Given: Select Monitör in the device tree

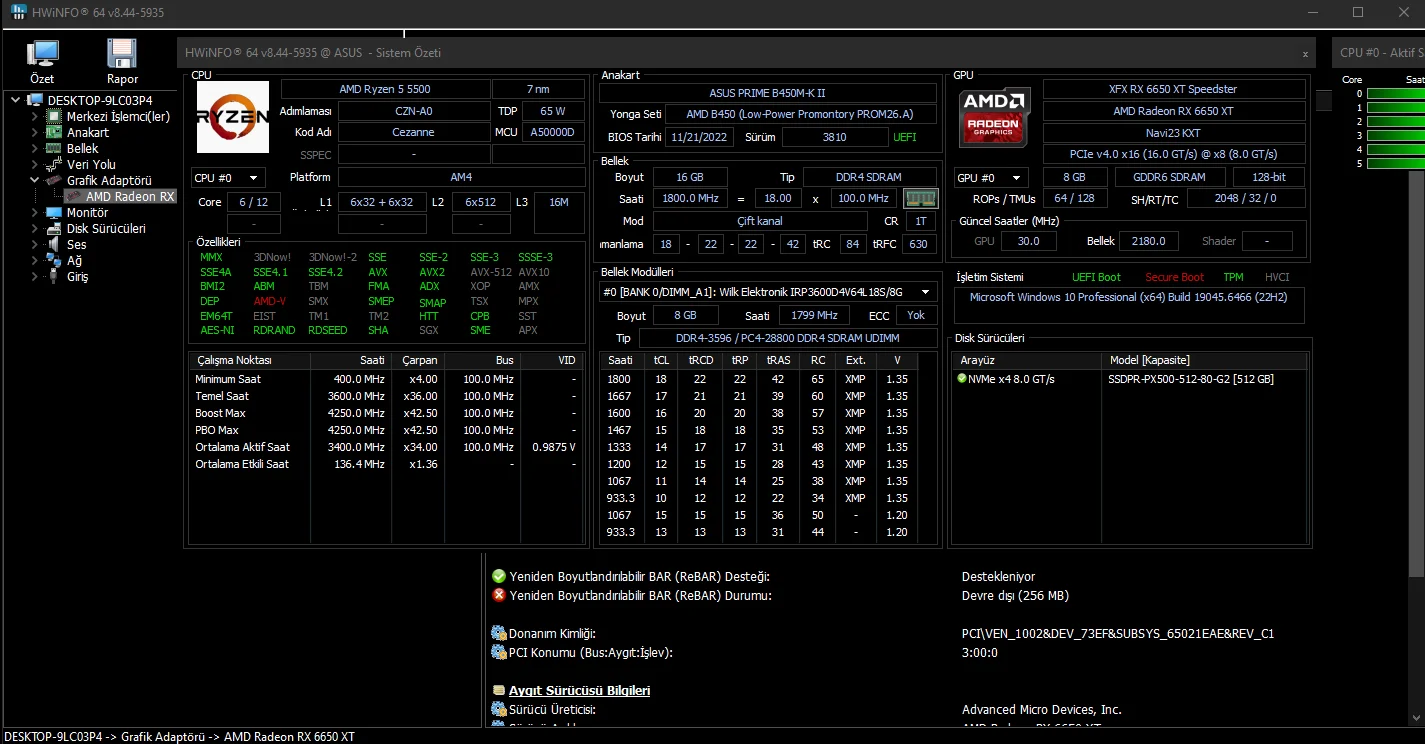Looking at the screenshot, I should 87,212.
